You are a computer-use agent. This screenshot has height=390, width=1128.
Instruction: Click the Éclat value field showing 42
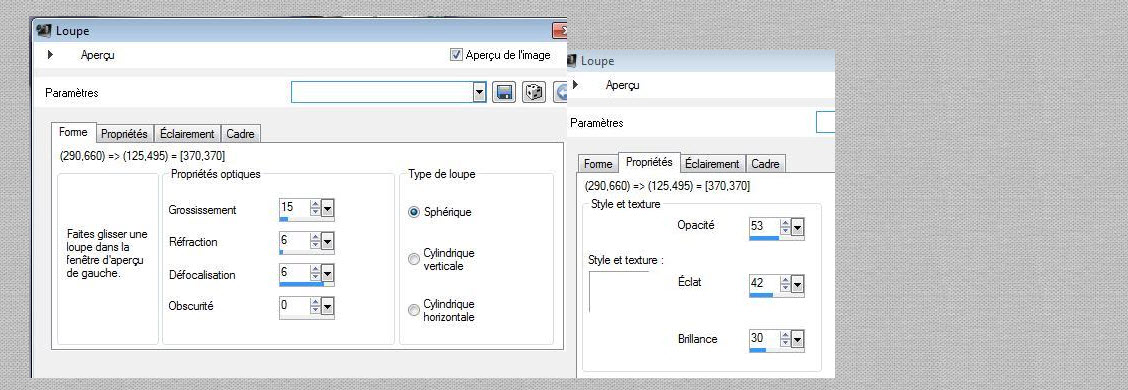pyautogui.click(x=764, y=284)
